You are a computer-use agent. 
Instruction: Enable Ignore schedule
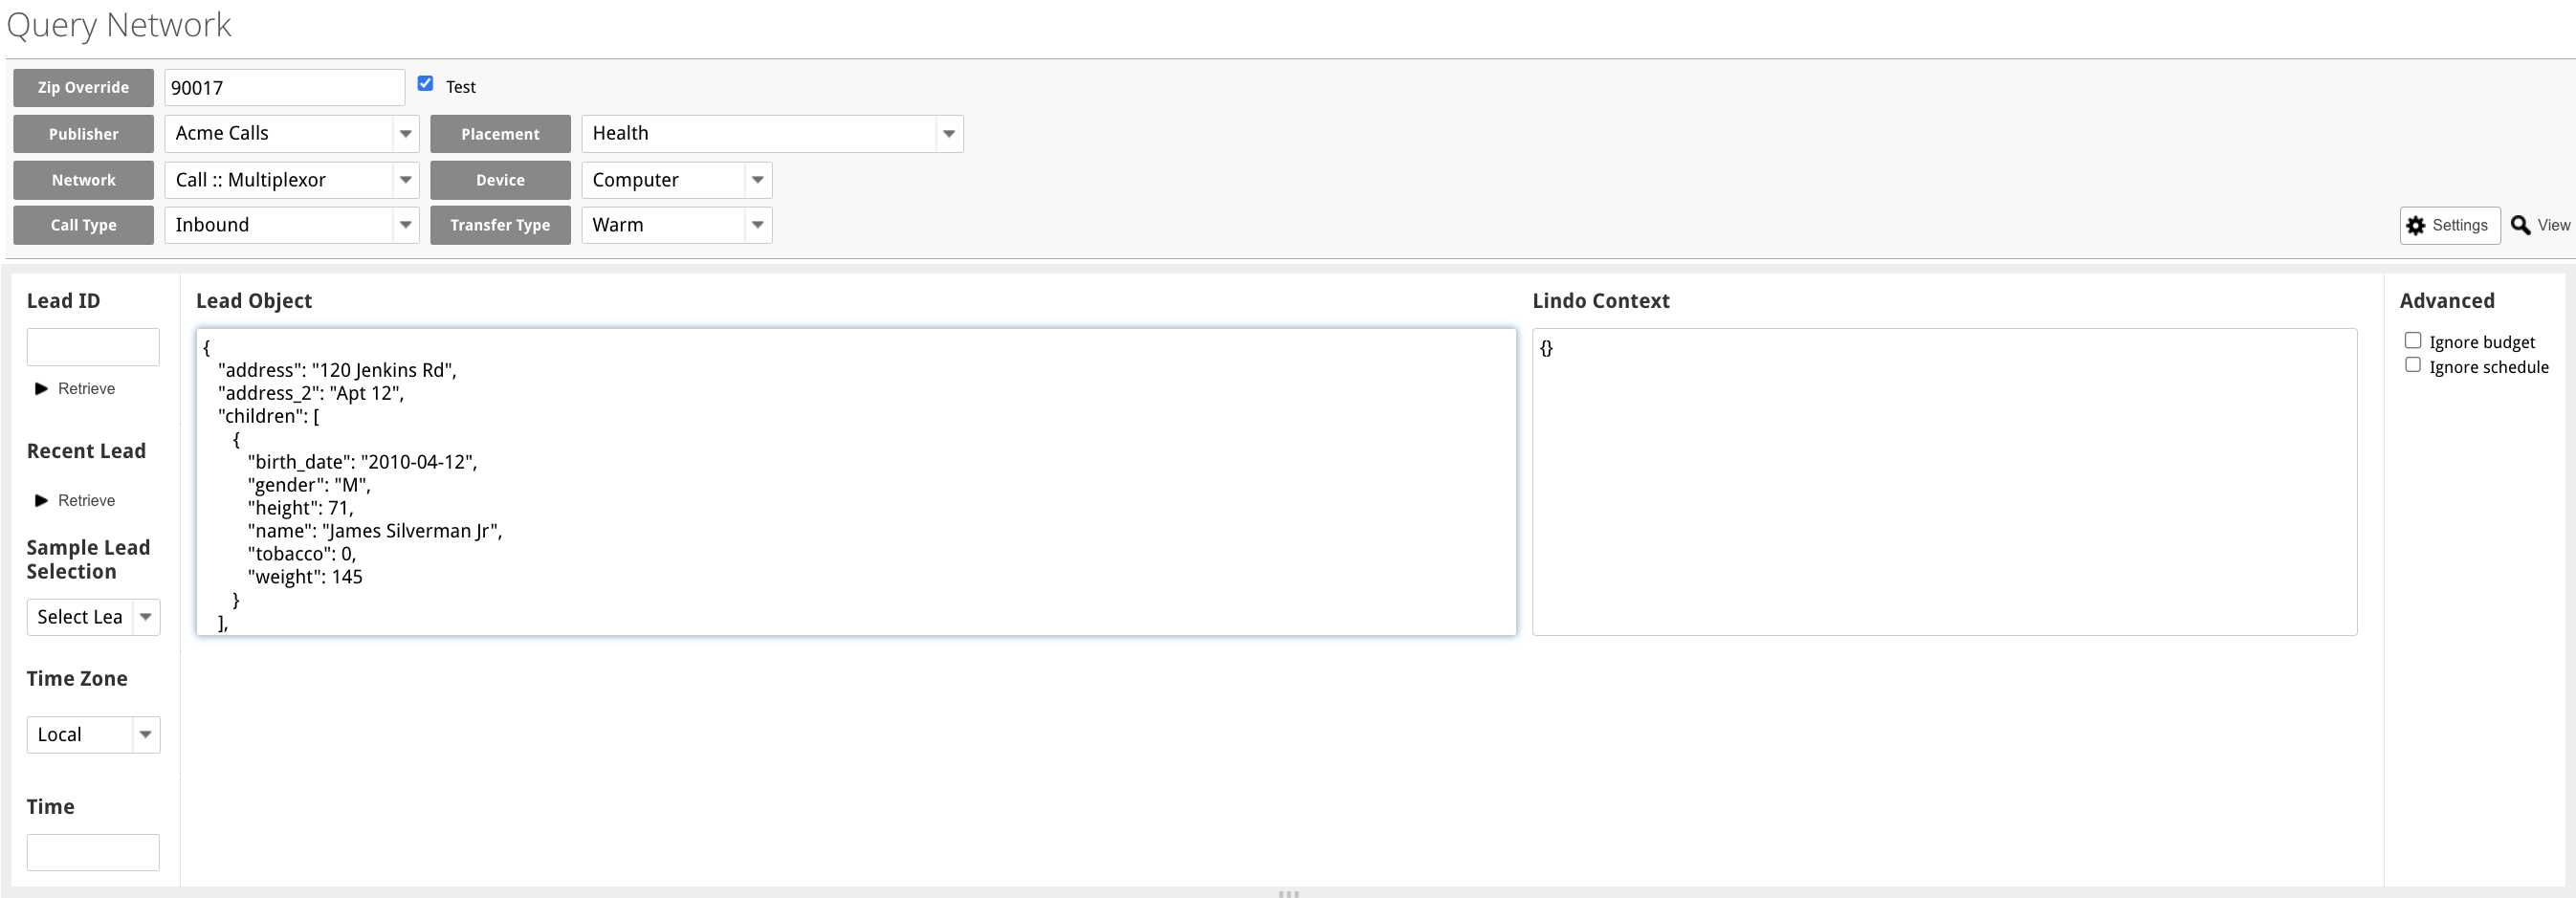point(2412,364)
